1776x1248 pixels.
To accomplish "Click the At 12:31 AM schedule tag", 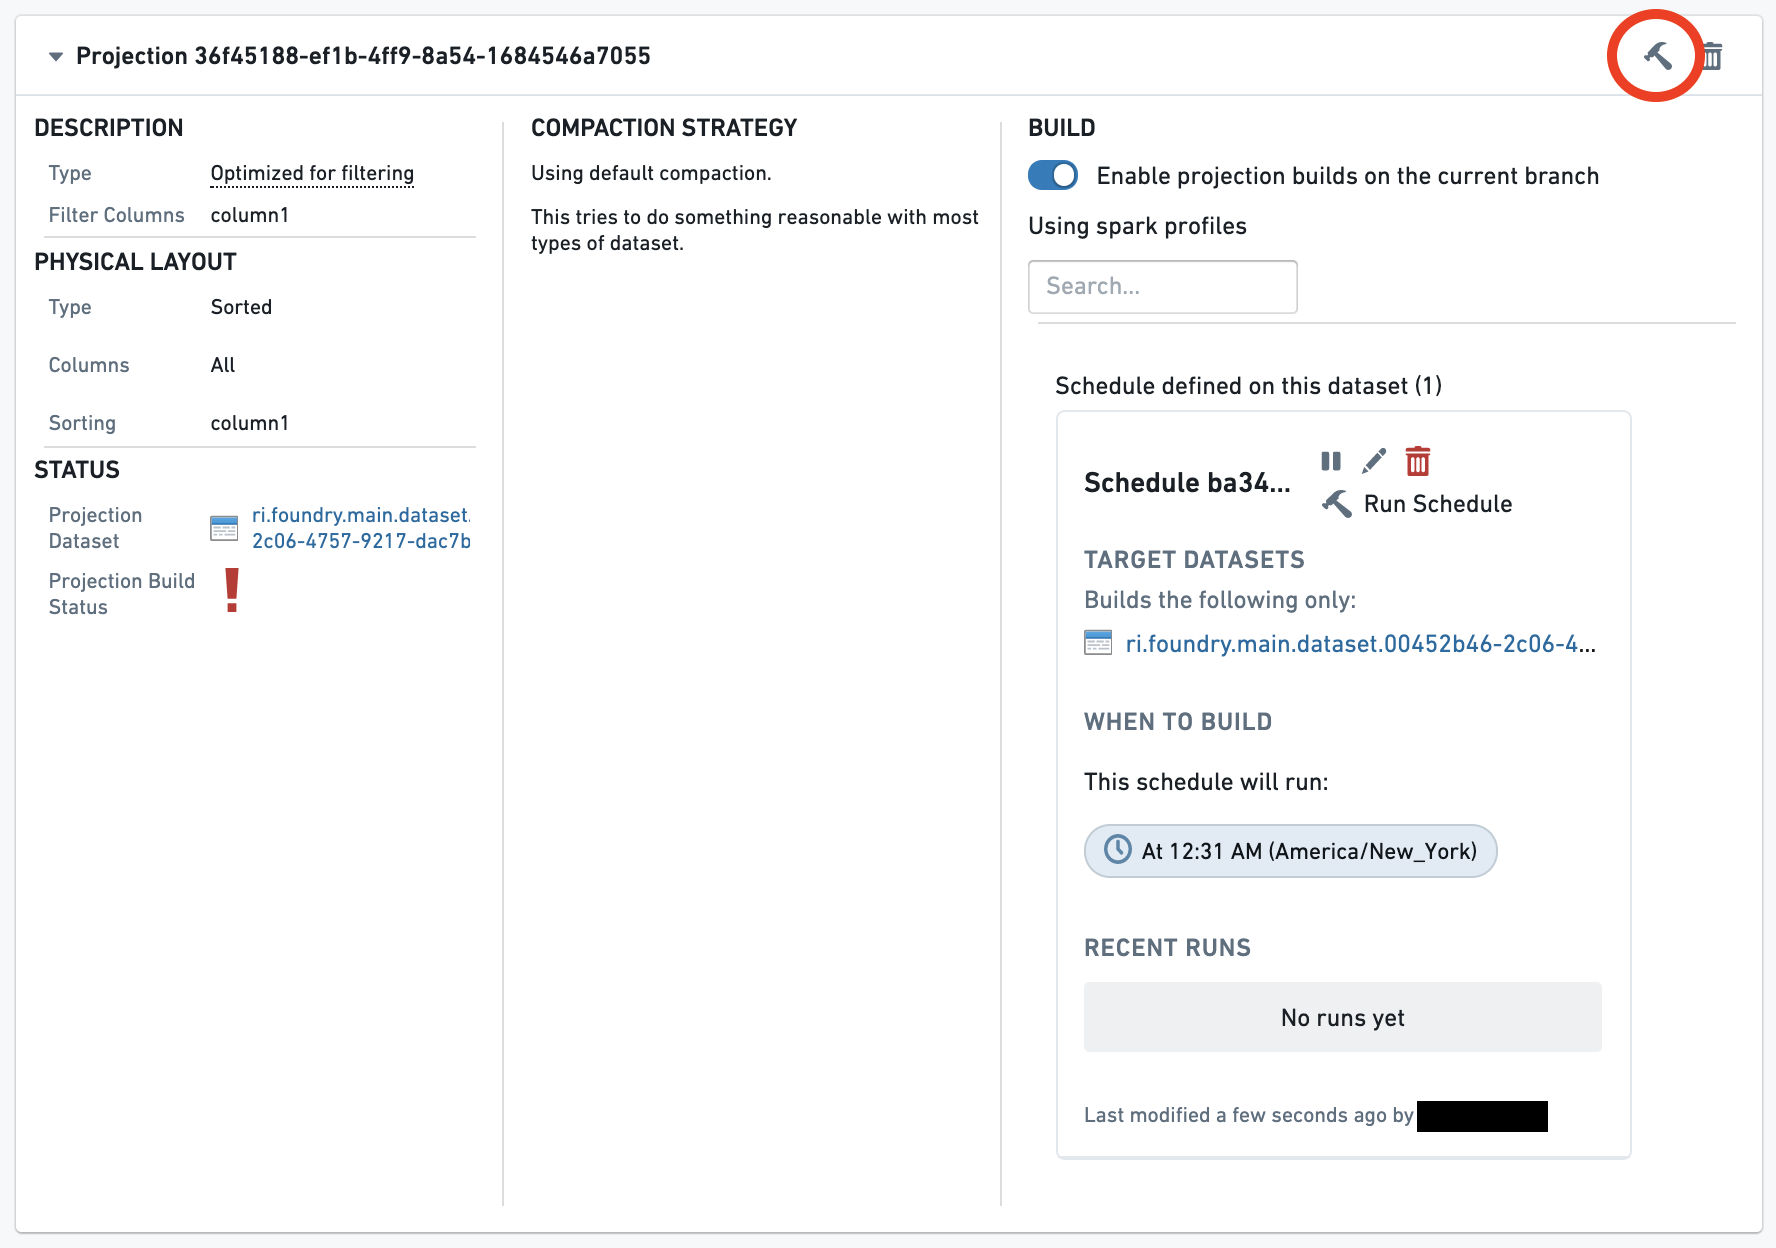I will (1290, 851).
